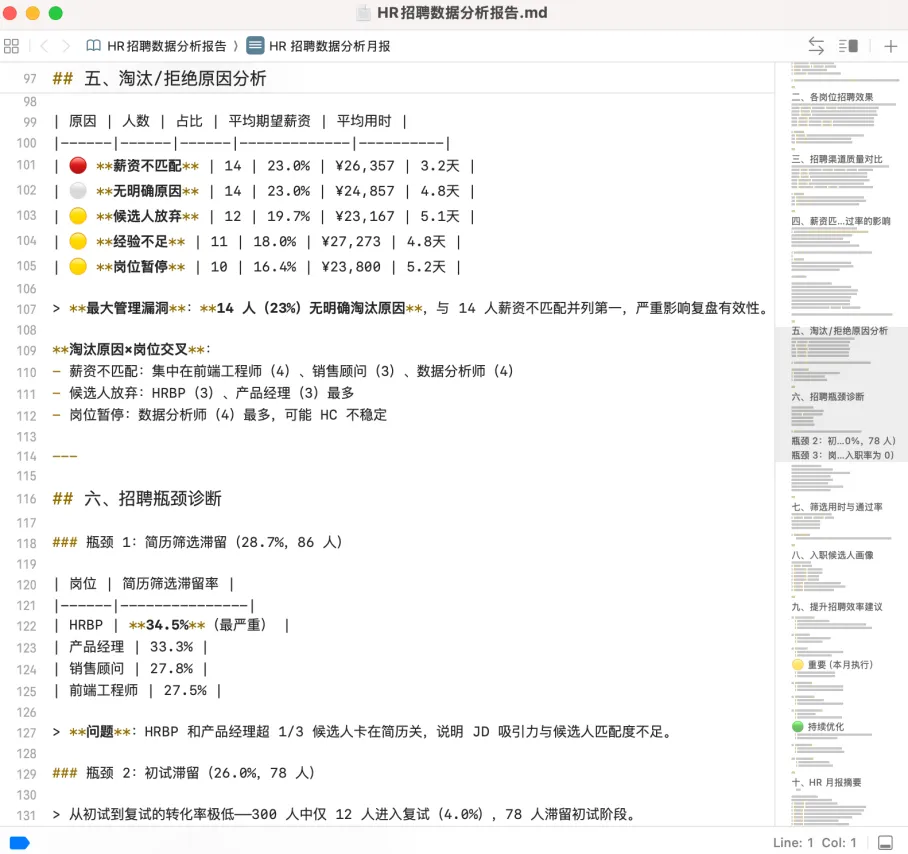
Task: Jump to 瓶颈 3 entry in outline
Action: tap(843, 456)
